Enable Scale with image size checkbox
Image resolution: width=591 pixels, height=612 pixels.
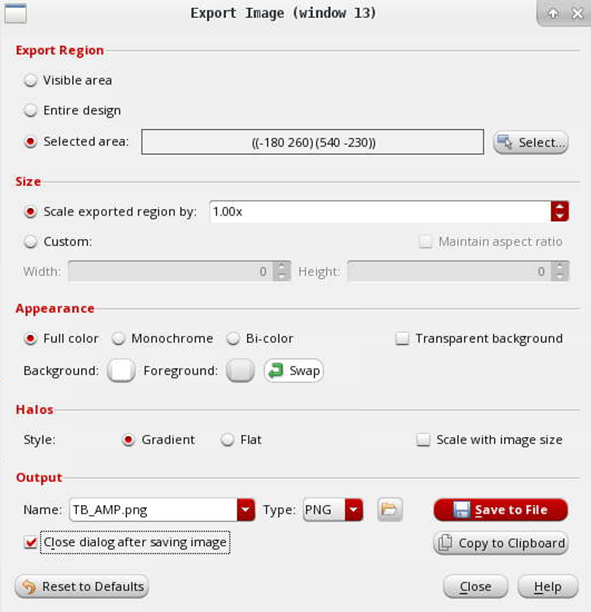423,440
